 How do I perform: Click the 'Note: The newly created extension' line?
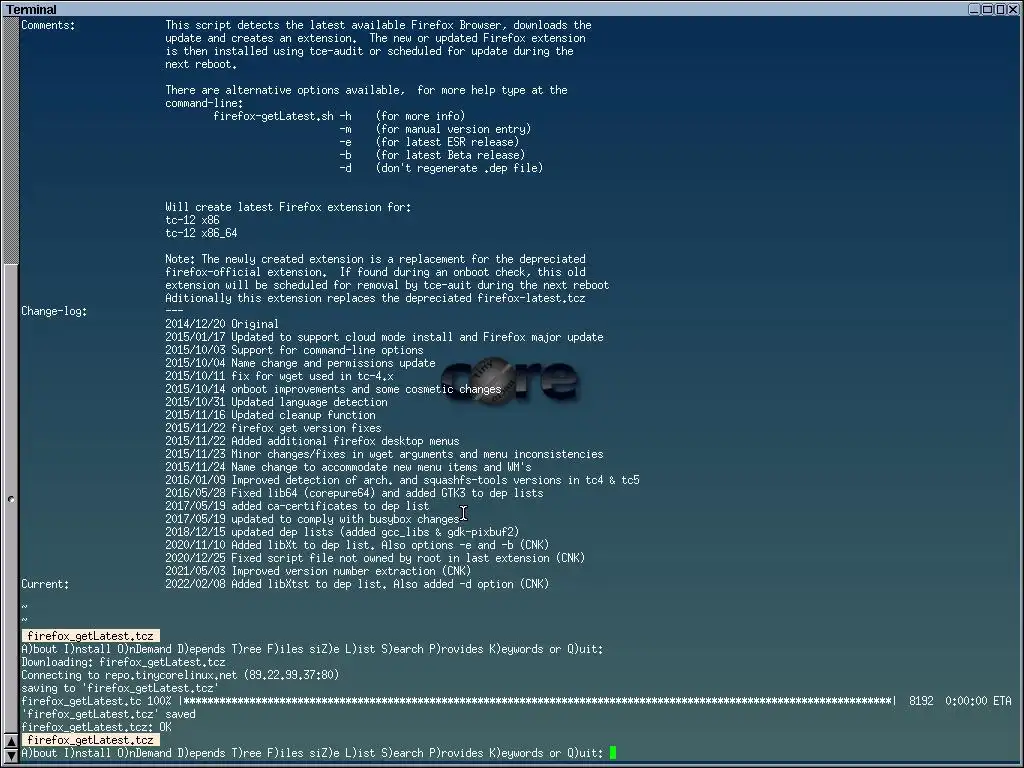click(376, 259)
